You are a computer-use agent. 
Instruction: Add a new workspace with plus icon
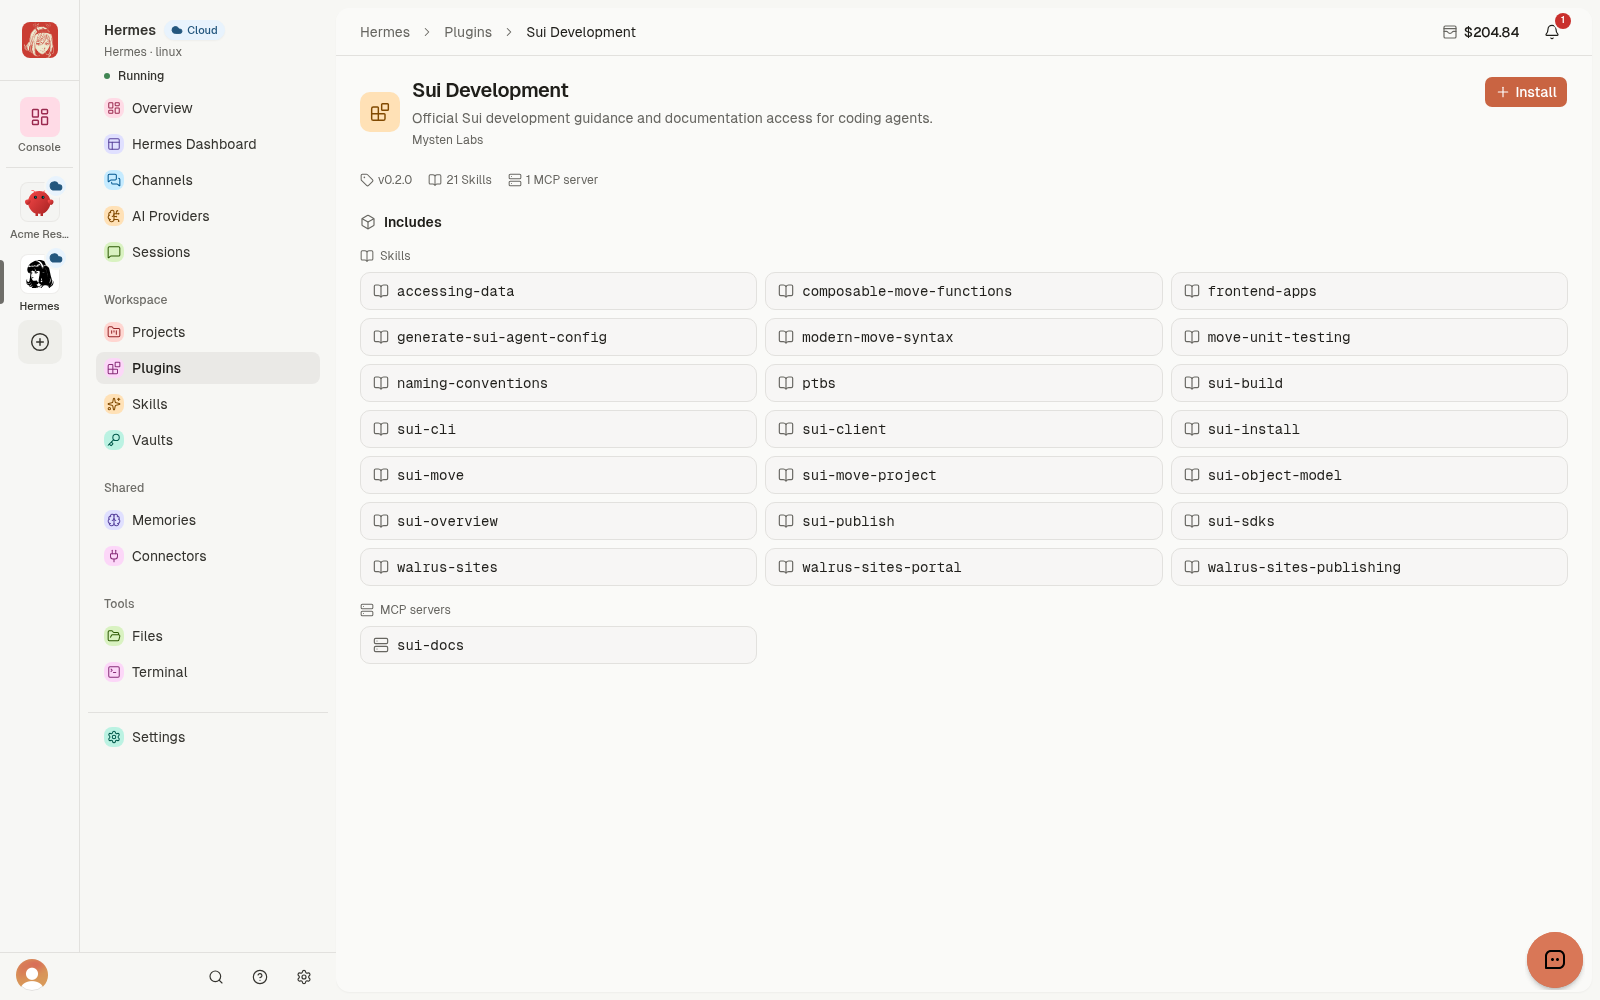coord(40,342)
